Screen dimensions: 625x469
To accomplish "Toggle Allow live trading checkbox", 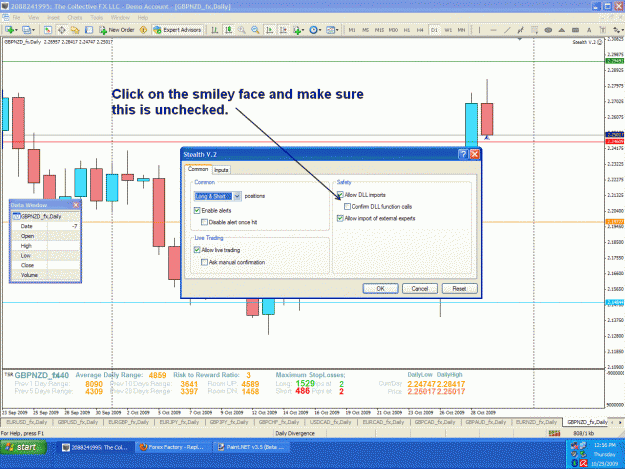I will coord(197,250).
